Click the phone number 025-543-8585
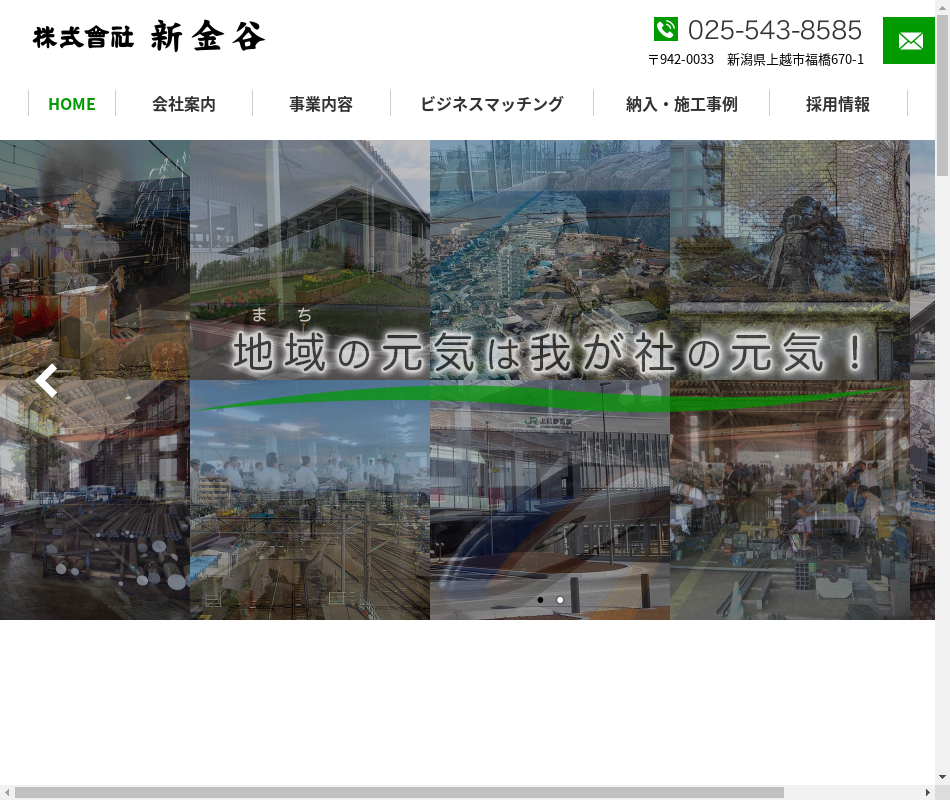 coord(774,30)
